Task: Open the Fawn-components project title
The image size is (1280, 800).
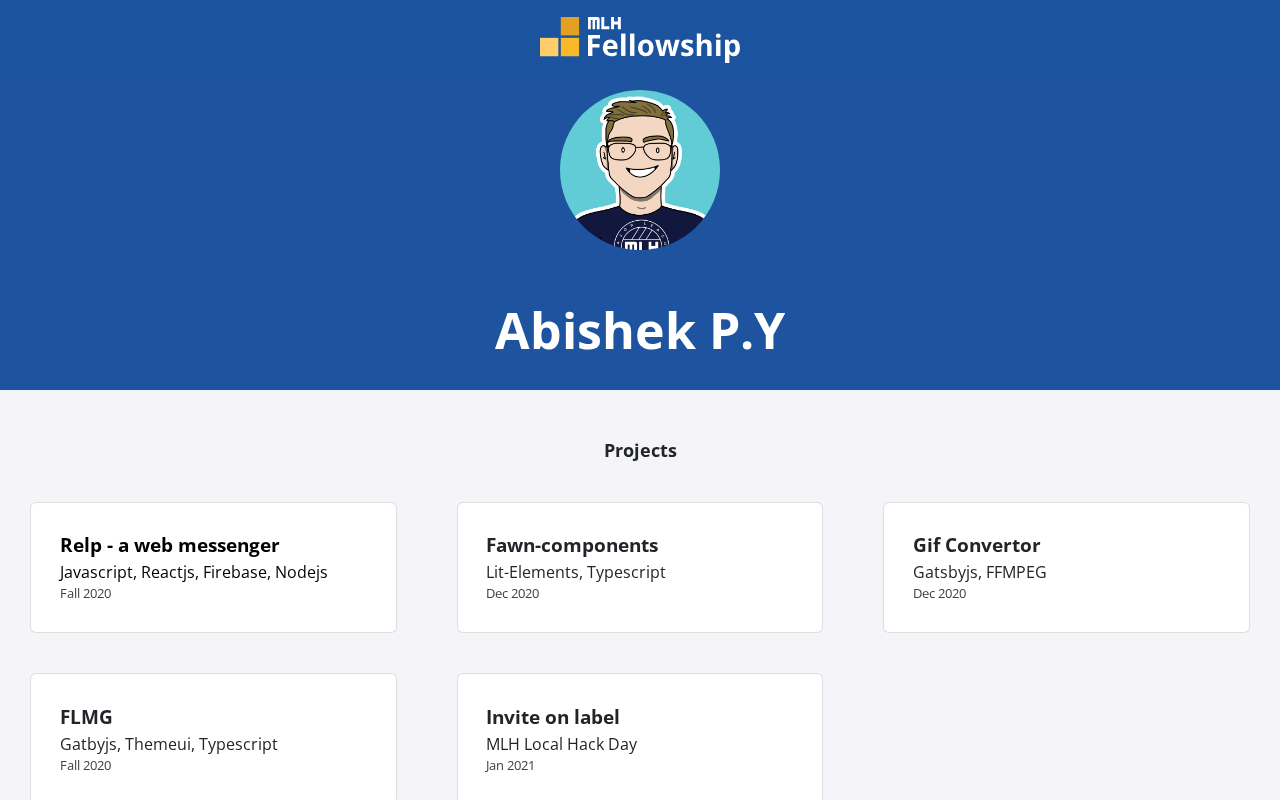Action: 572,545
